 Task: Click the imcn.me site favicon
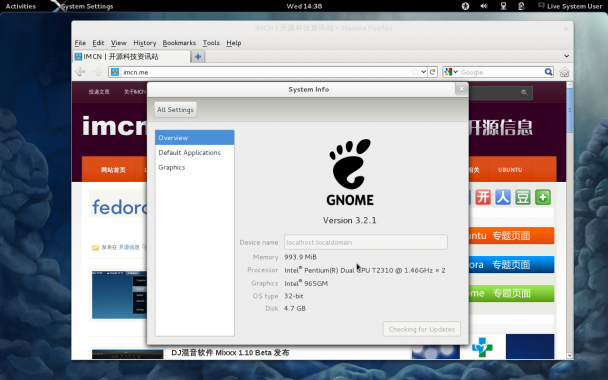pos(115,72)
